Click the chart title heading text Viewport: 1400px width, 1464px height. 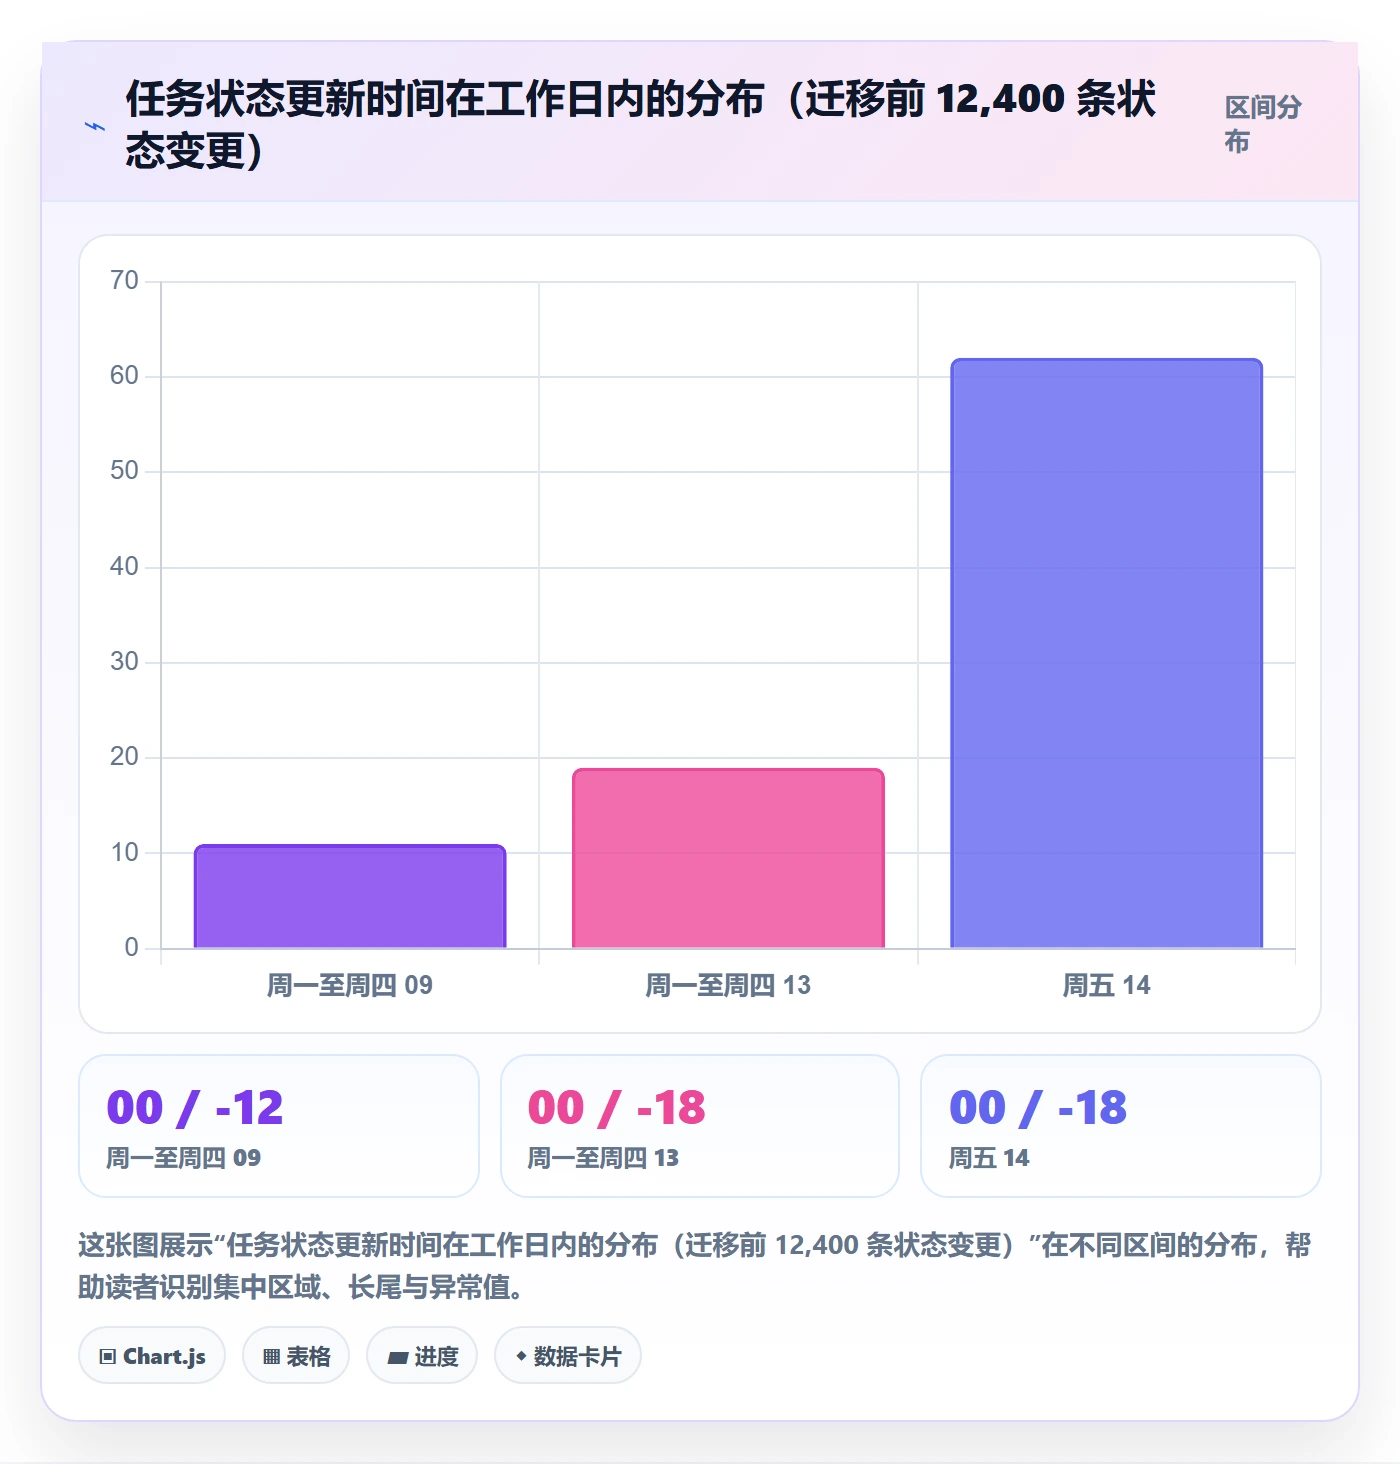[641, 125]
